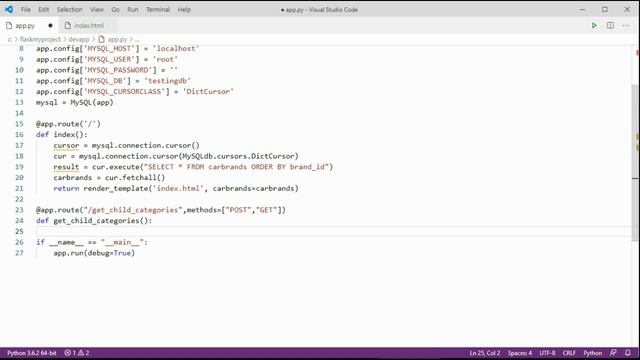640x360 pixels.
Task: Click the feedback icon in status bar
Action: point(613,353)
